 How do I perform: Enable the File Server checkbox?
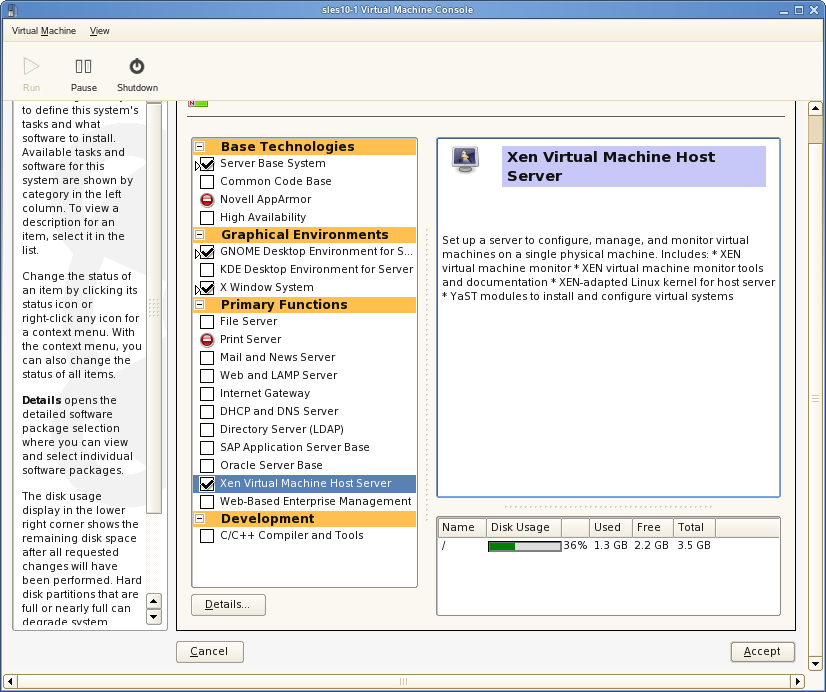pos(207,322)
